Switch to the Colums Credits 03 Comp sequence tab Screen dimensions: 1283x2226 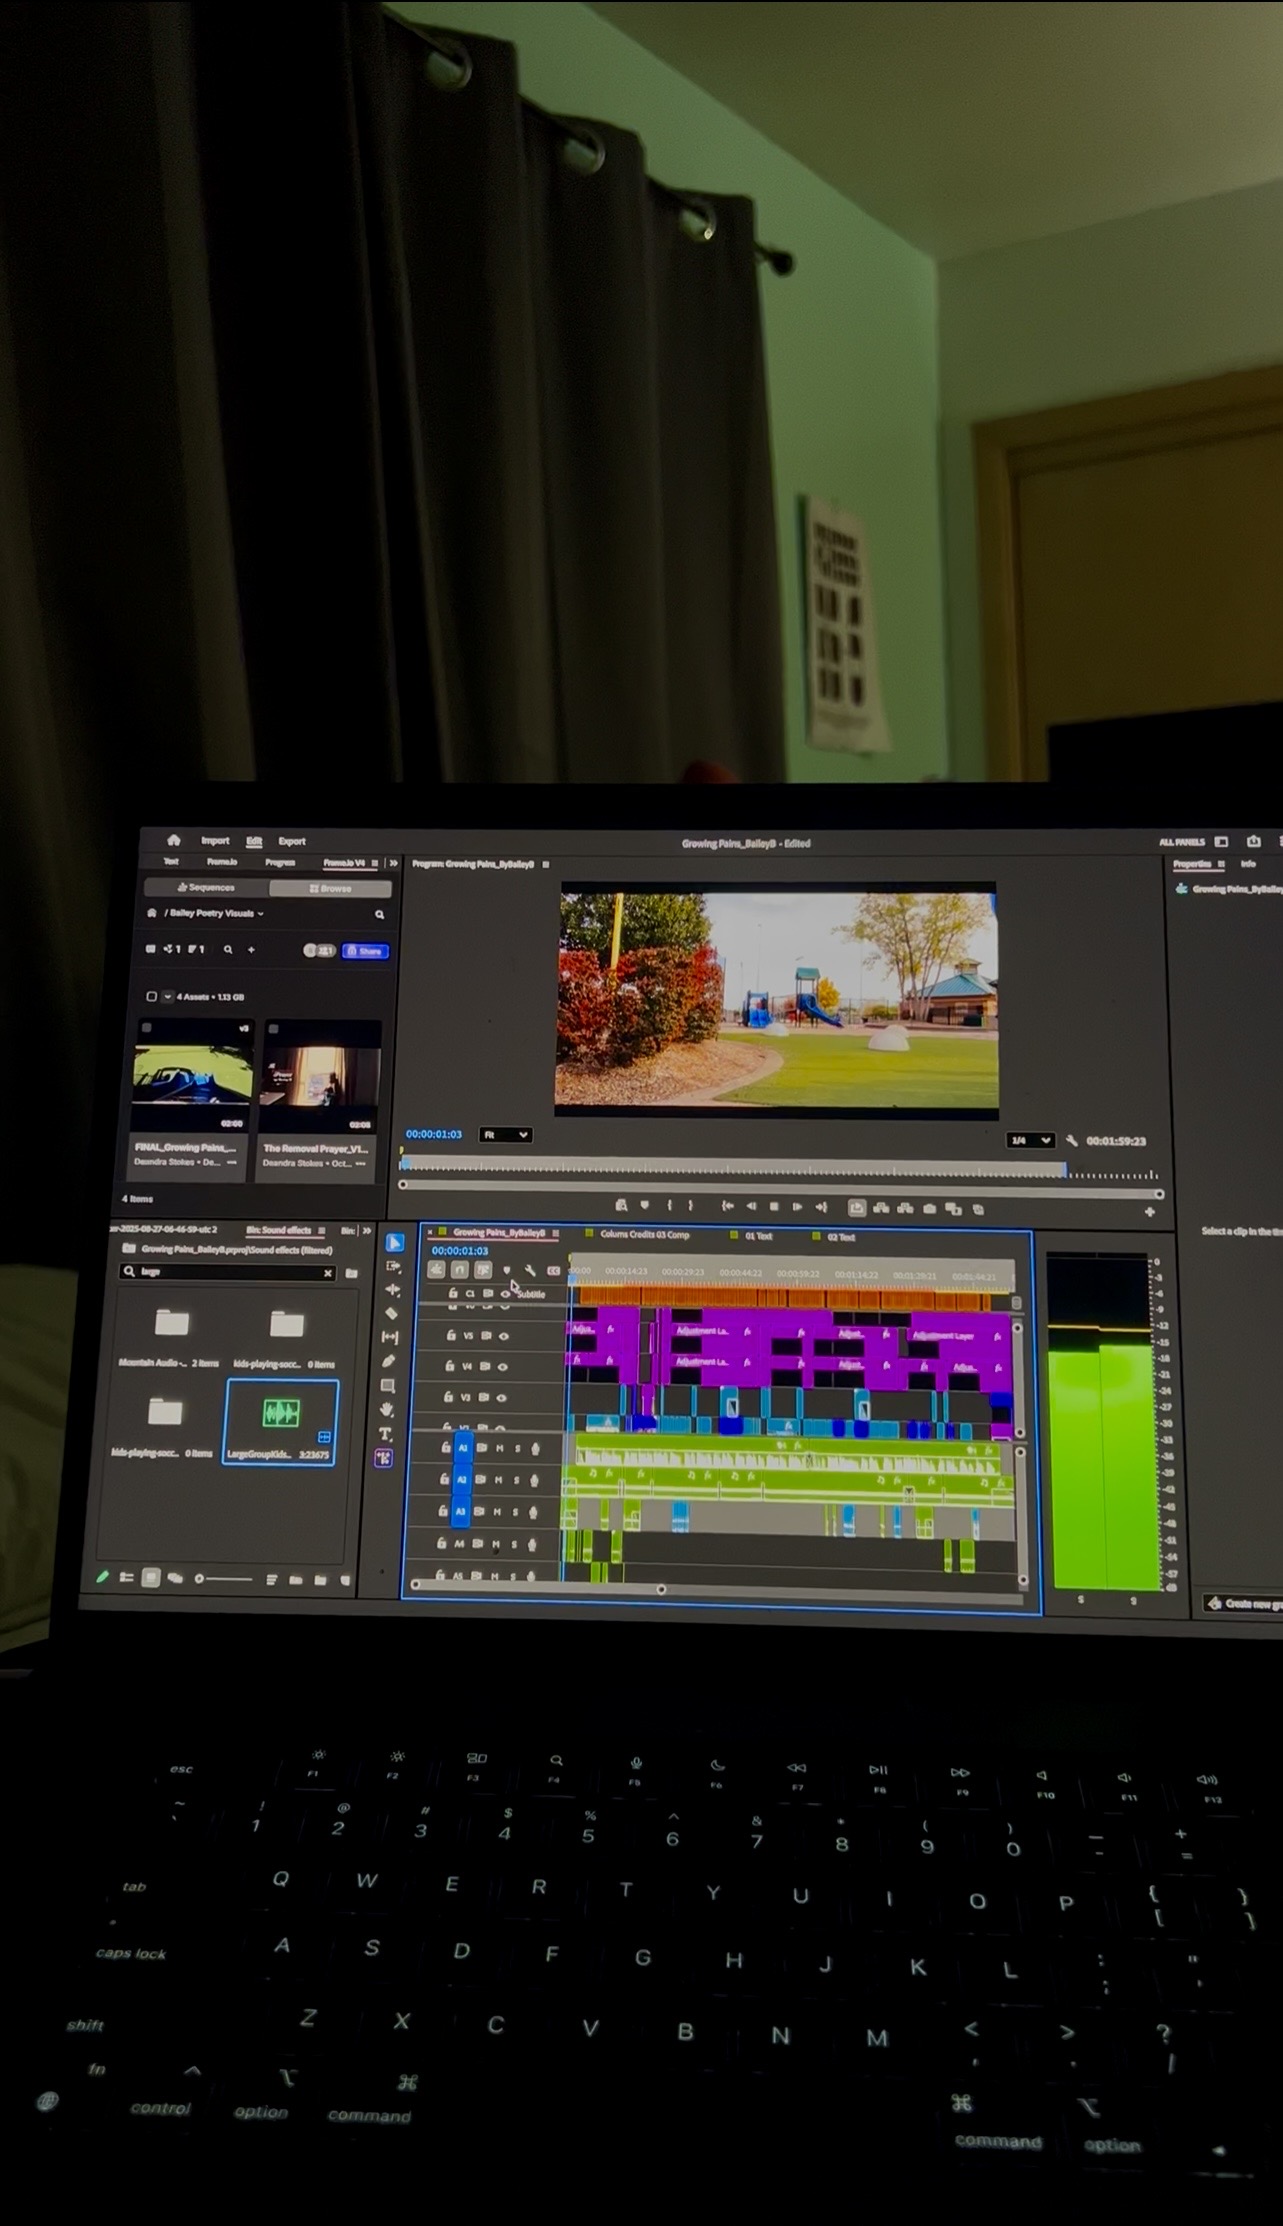tap(644, 1235)
